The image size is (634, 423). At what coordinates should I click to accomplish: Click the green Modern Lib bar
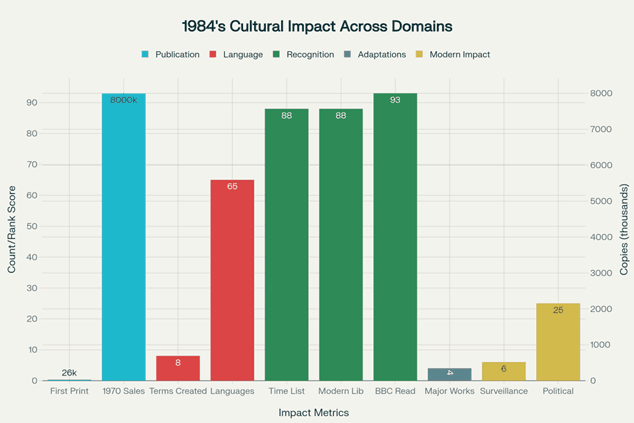341,245
